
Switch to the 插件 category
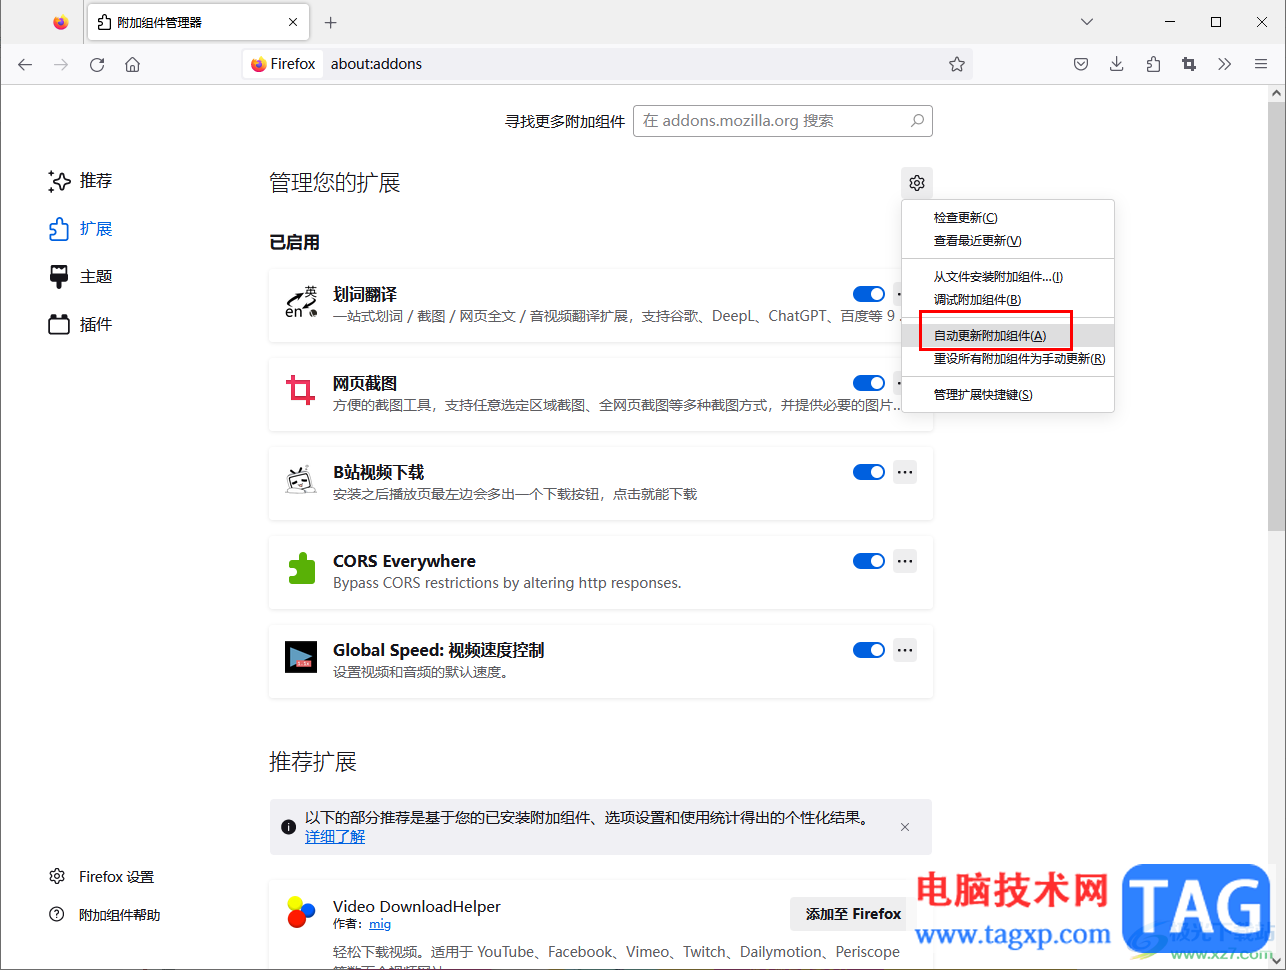point(81,325)
